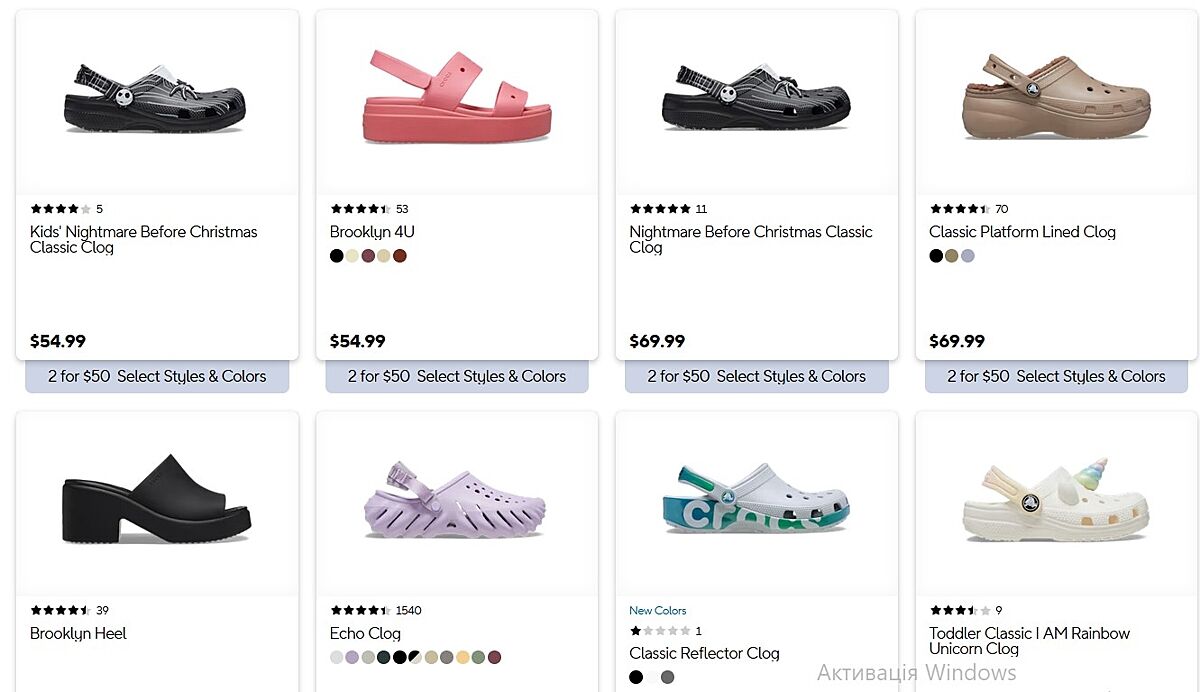Select the lavender-gray Classic Platform Lined Clog swatch
This screenshot has width=1200, height=692.
tap(967, 256)
